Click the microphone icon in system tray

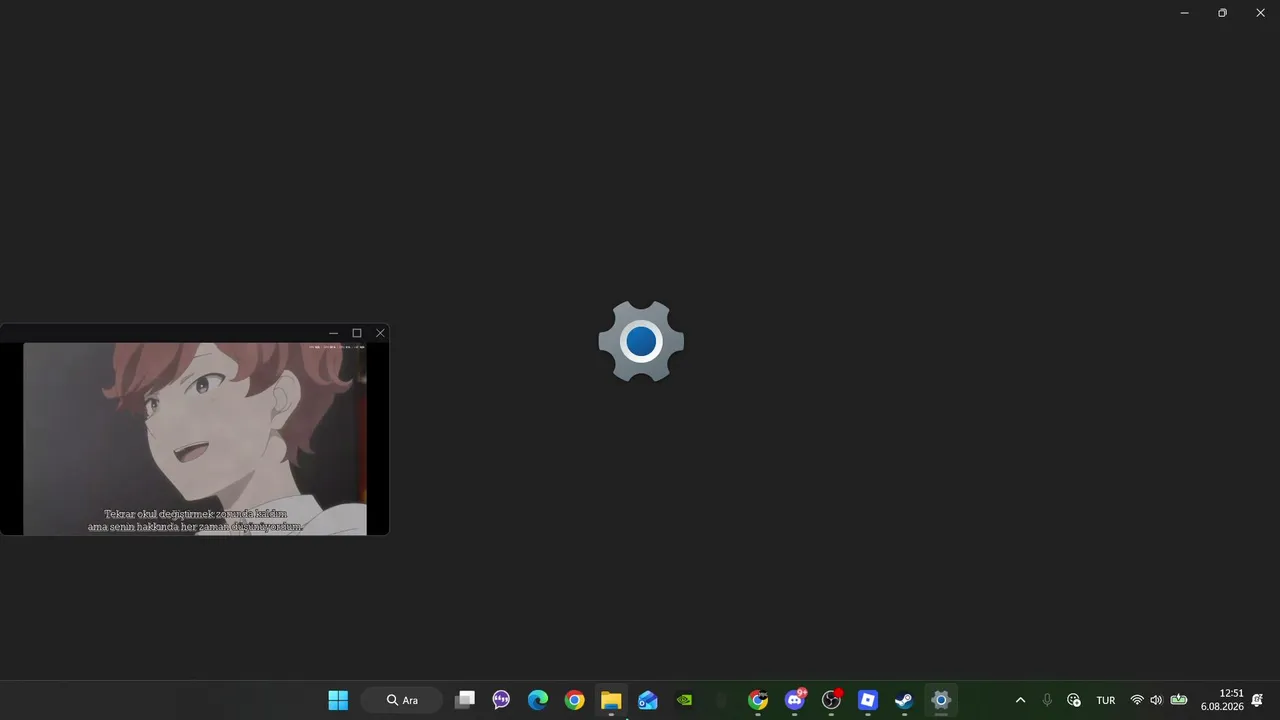(x=1047, y=700)
